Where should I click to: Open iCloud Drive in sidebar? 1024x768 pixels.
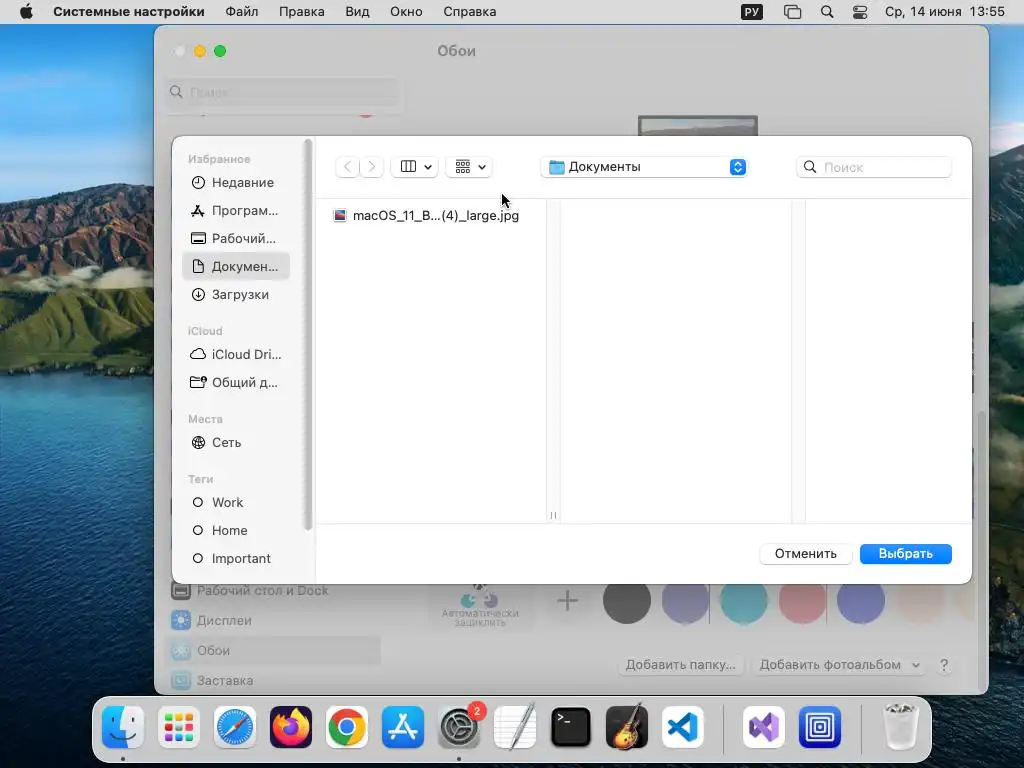(236, 355)
